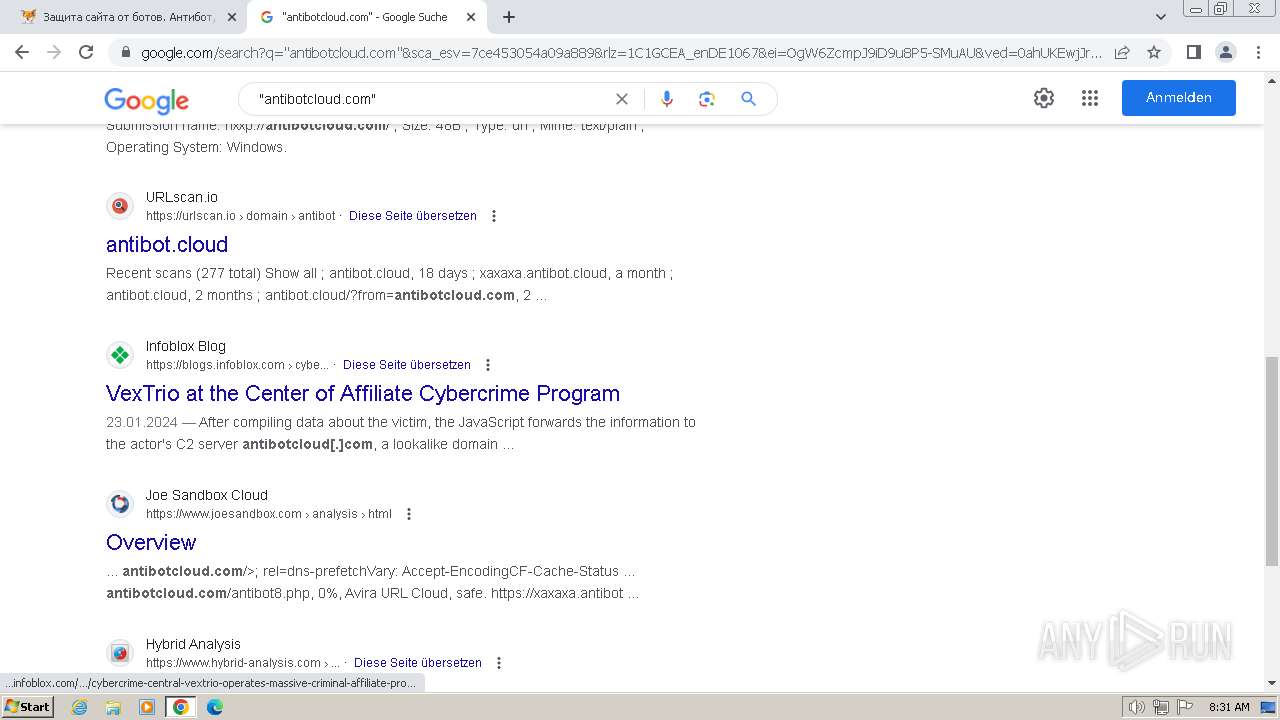Bookmark this page with the star
The image size is (1280, 720).
(x=1154, y=52)
